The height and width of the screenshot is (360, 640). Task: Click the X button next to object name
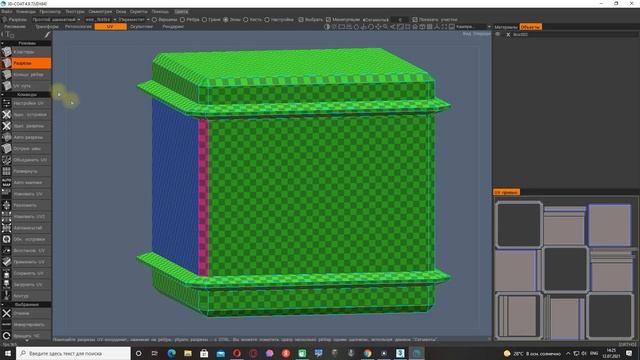[508, 35]
